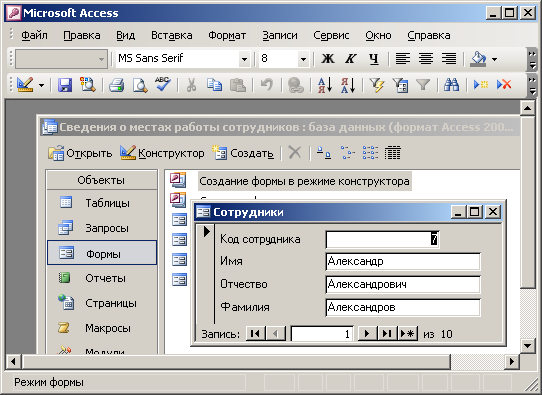Expand standard toolbar overflow options
Screen dimensions: 542x395
coord(532,85)
